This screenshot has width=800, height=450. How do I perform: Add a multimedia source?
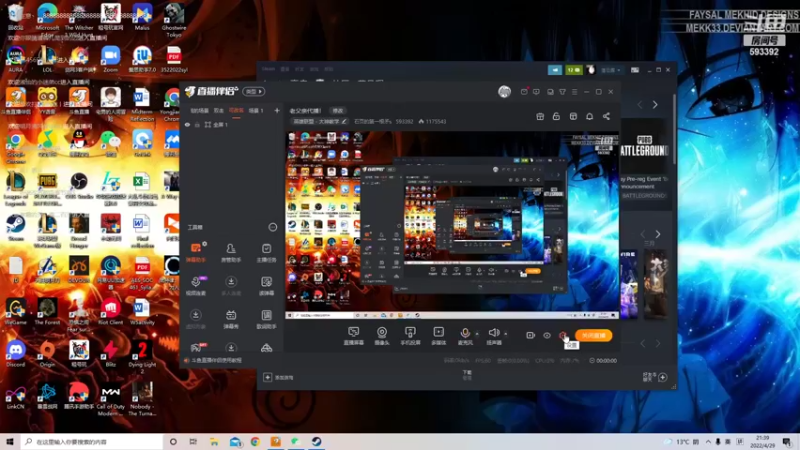pyautogui.click(x=438, y=336)
